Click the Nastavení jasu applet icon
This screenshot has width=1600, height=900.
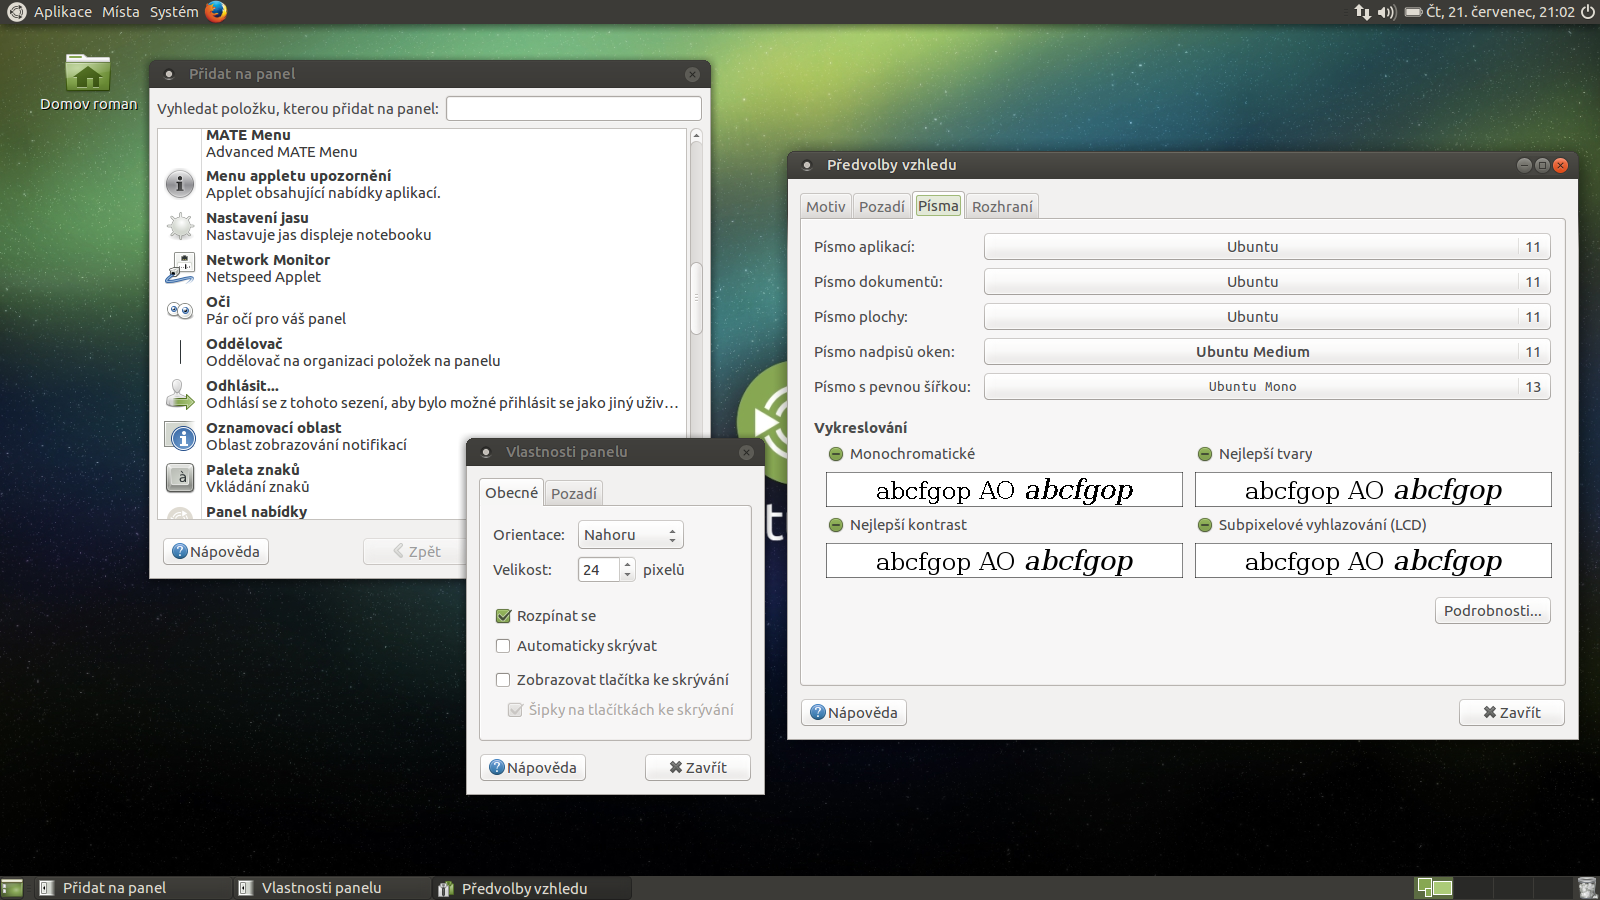pos(179,226)
